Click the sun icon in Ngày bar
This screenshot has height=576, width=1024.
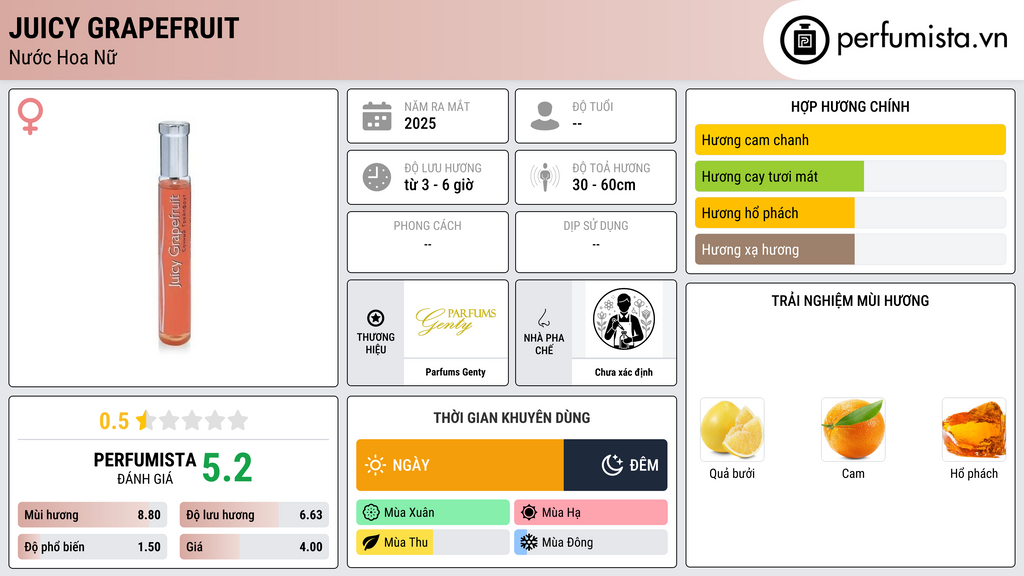[376, 465]
